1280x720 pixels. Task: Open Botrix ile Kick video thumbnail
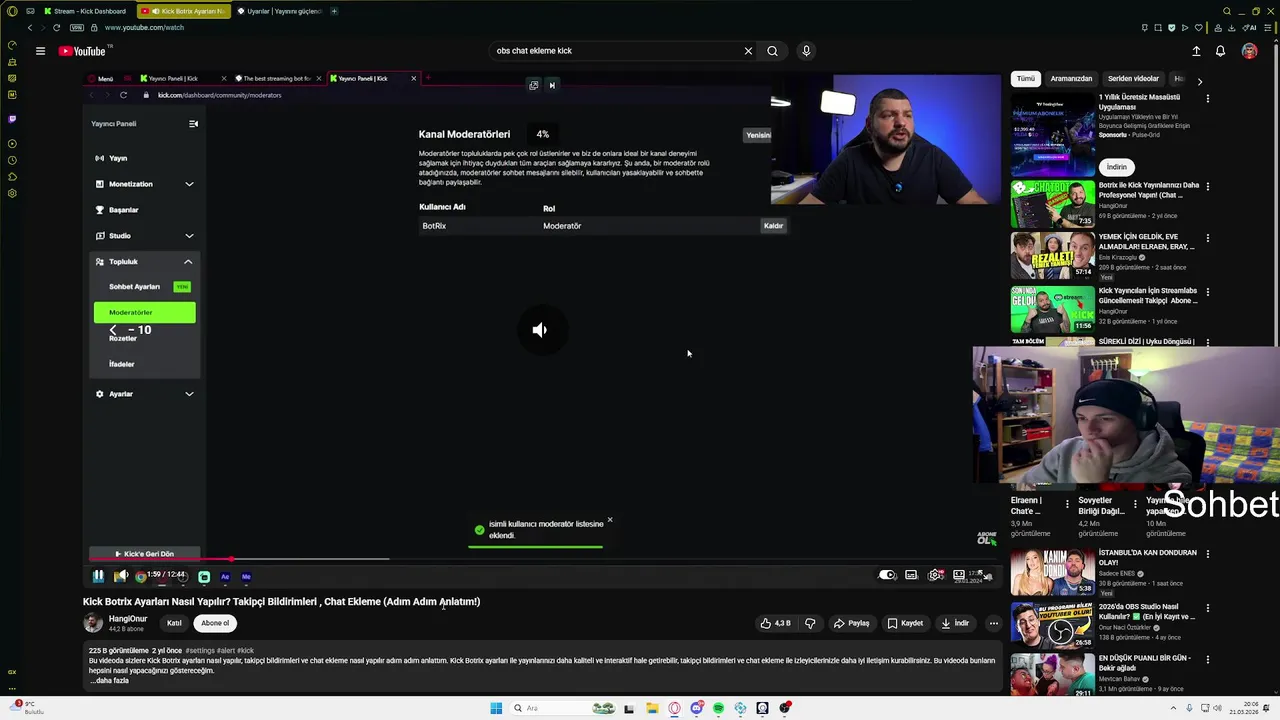(1052, 204)
